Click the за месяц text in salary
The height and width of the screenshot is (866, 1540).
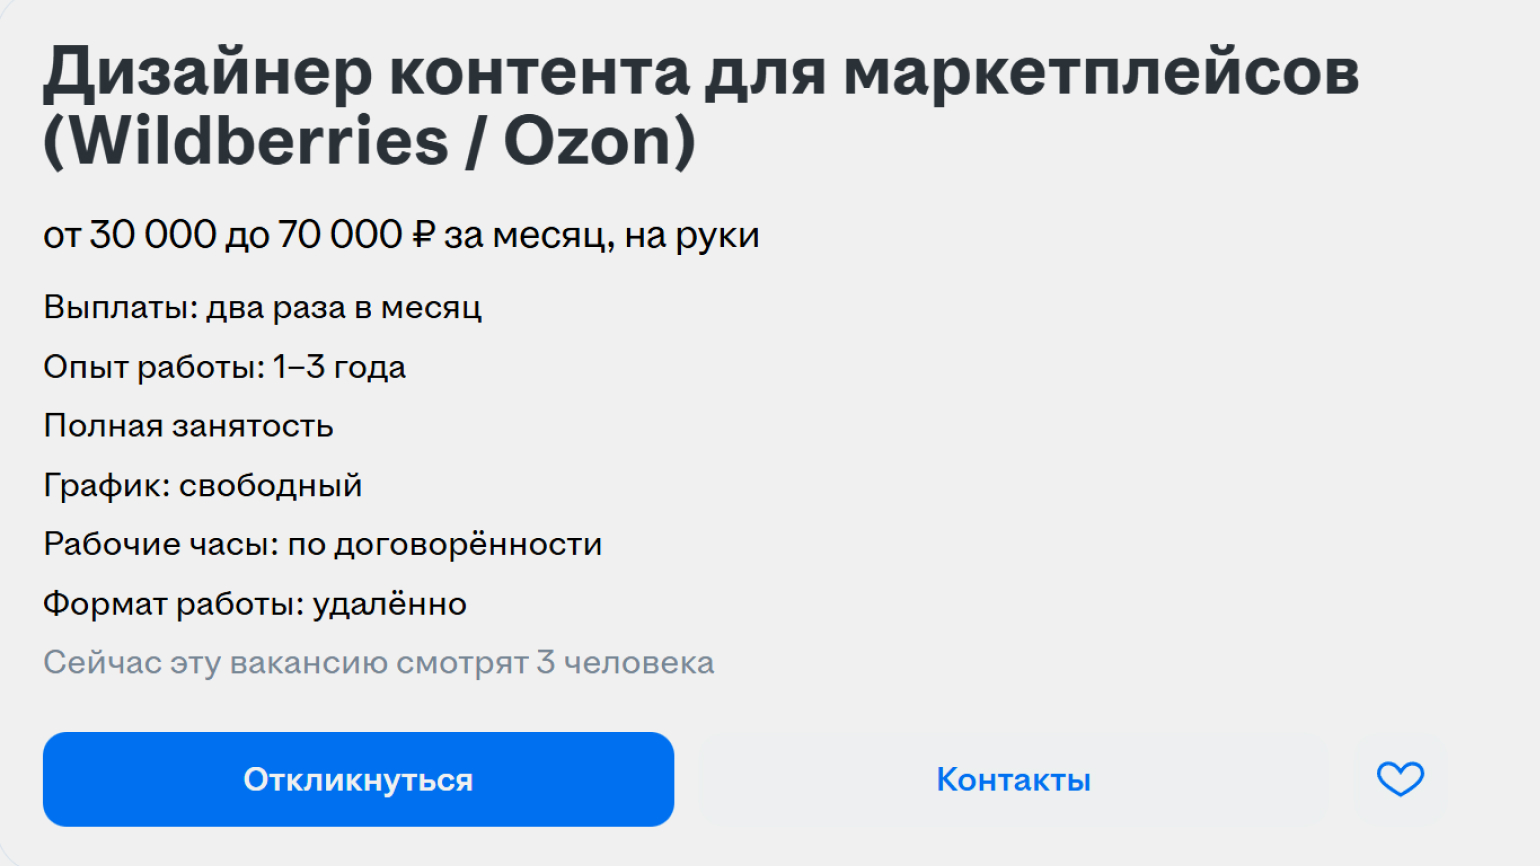pos(527,236)
